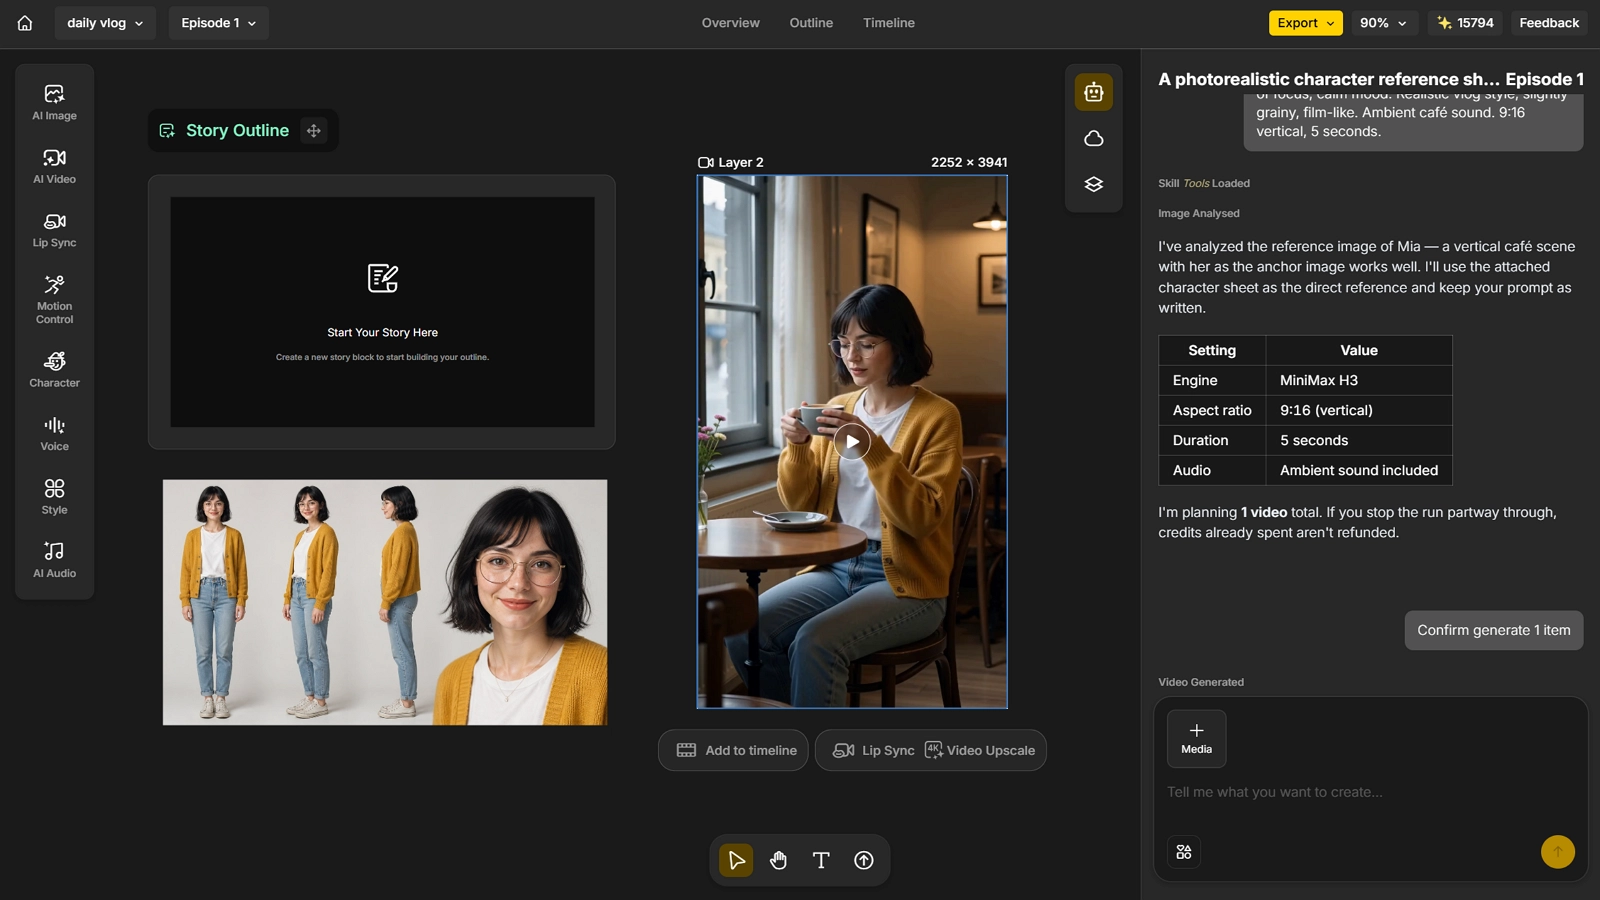Open the Voice tool
The image size is (1600, 900).
(x=54, y=433)
